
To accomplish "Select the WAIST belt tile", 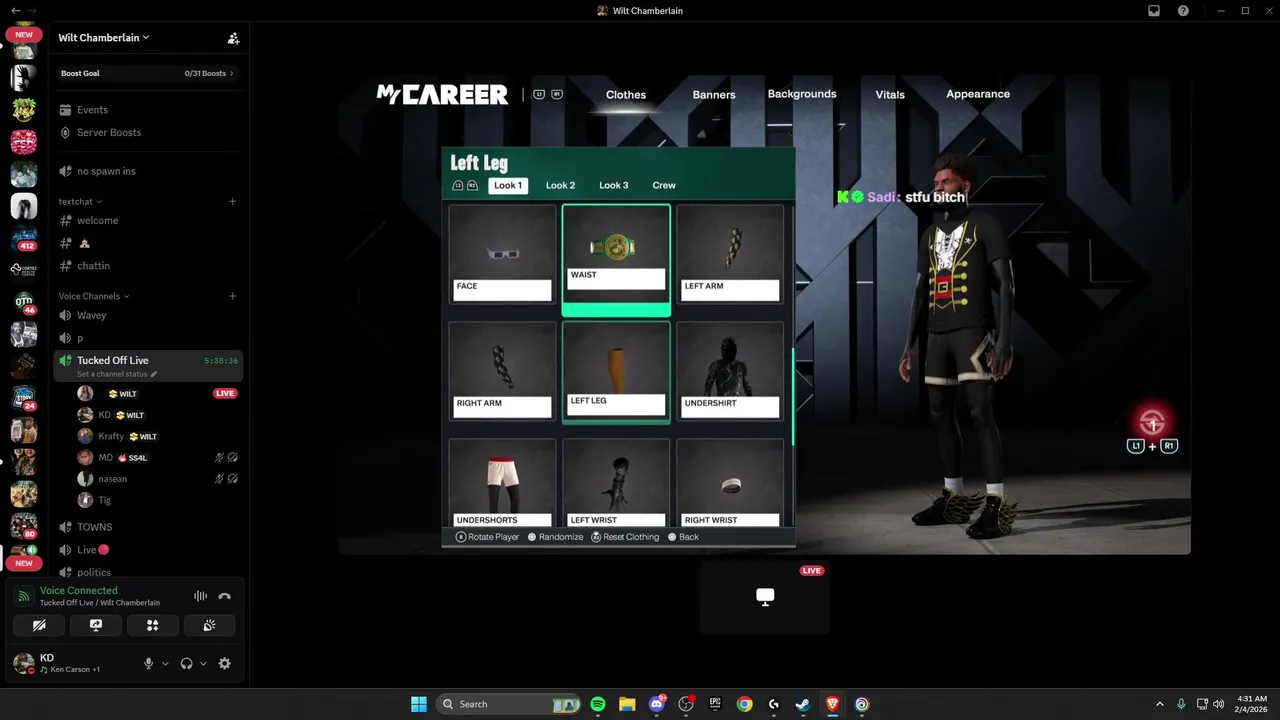I will (616, 260).
